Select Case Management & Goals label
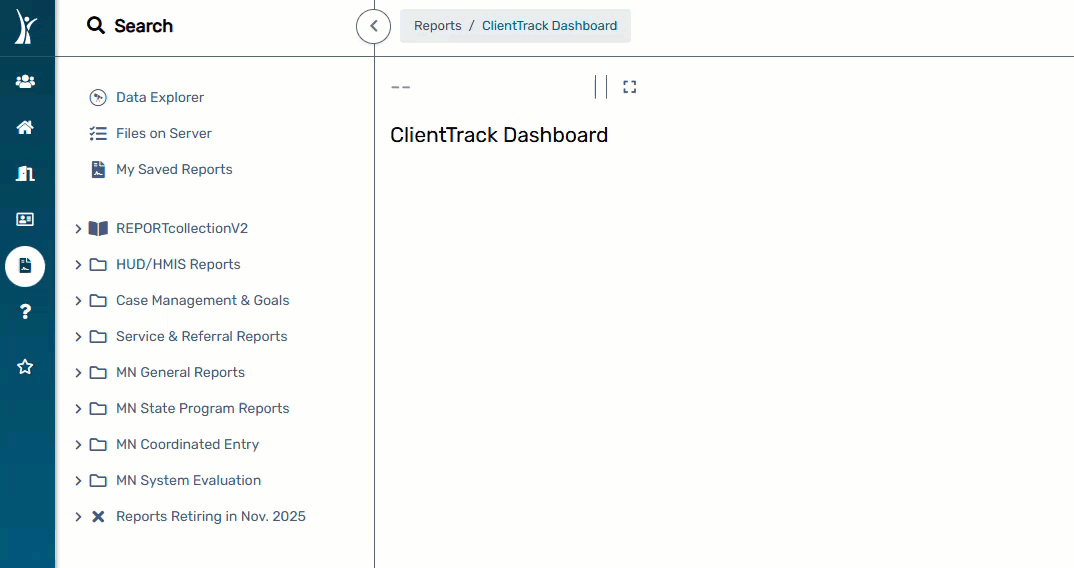The image size is (1074, 568). pos(203,300)
